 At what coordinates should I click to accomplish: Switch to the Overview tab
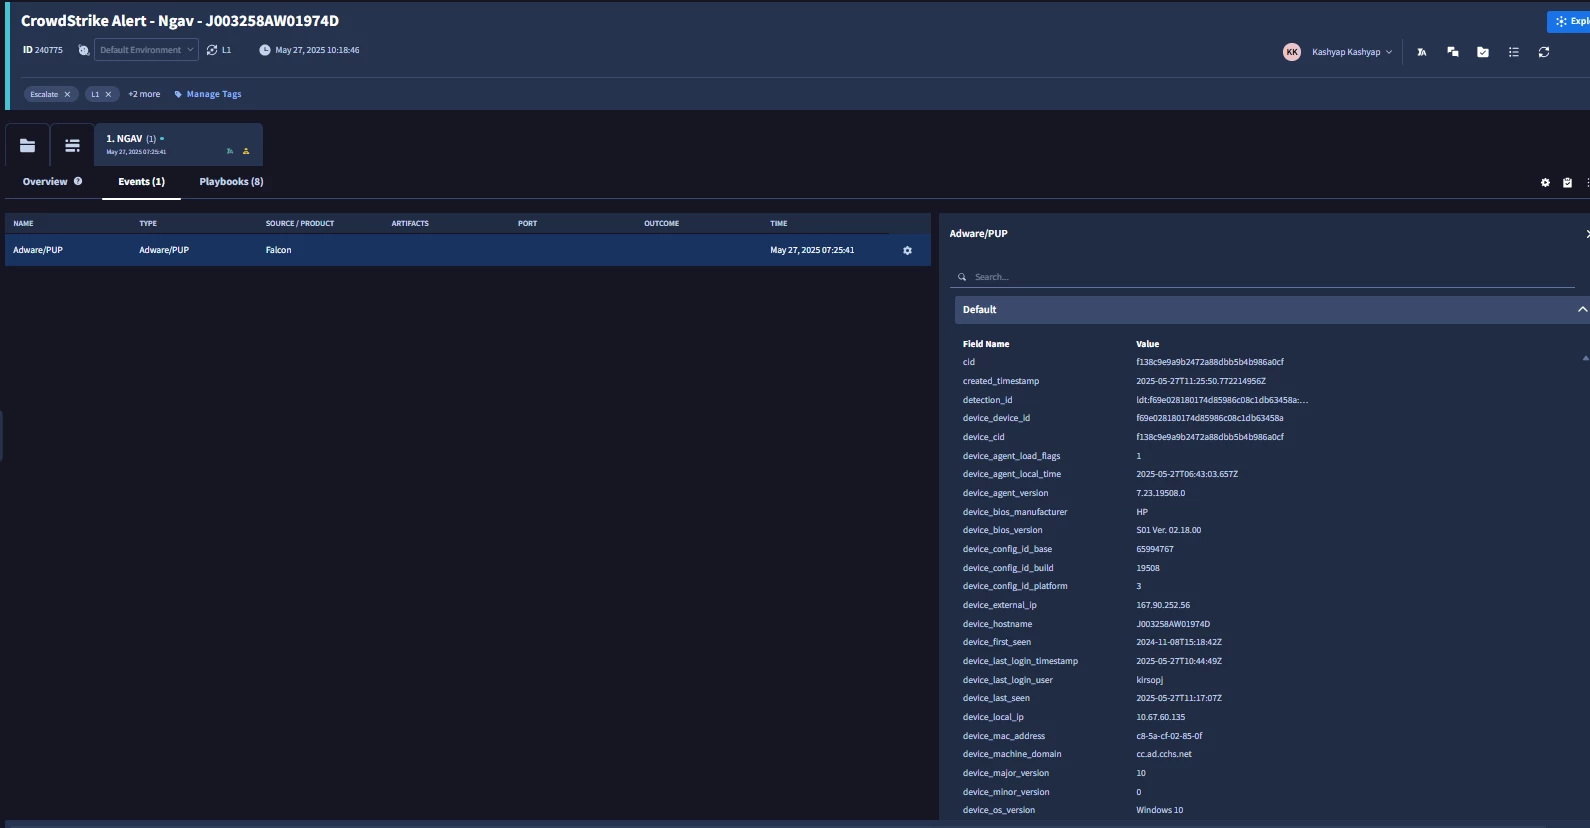click(x=45, y=182)
